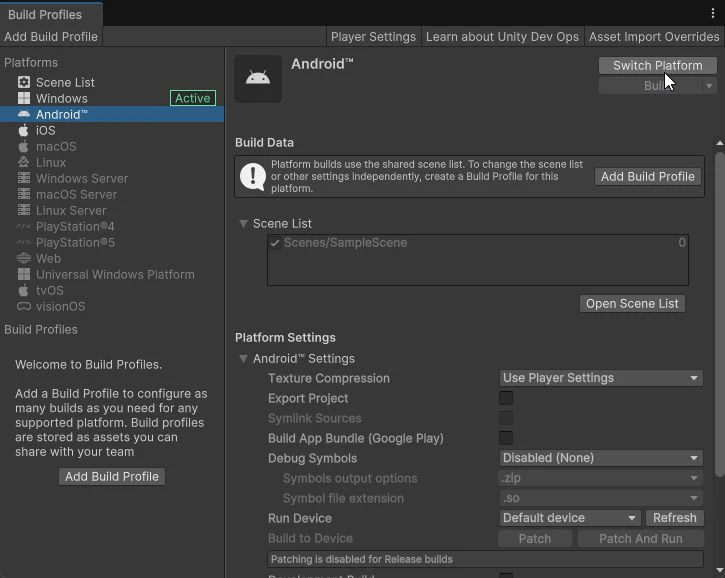Image resolution: width=725 pixels, height=578 pixels.
Task: Select the visionOS platform text
Action: tap(61, 306)
